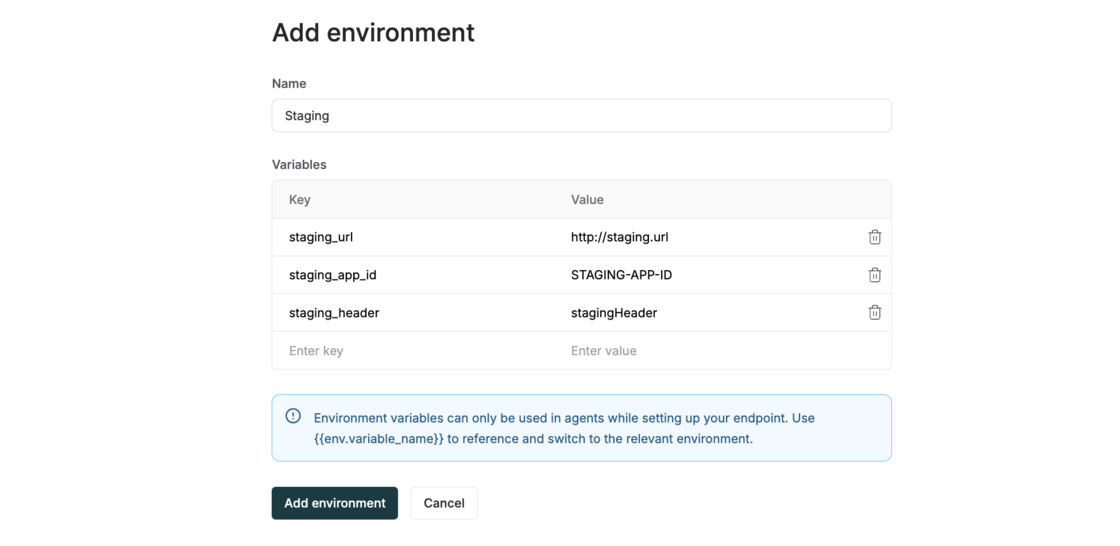Select the staging_app_id key cell

tap(333, 275)
